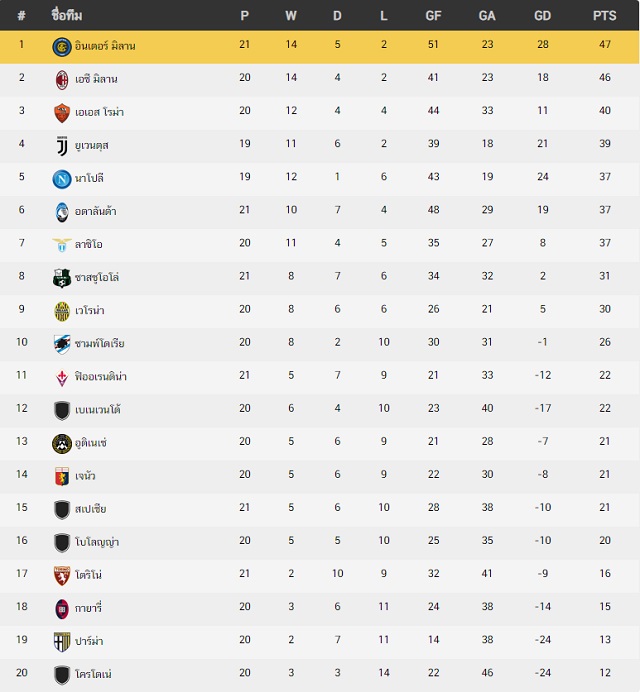Click the Torino bull crest
Image resolution: width=640 pixels, height=692 pixels.
pos(62,575)
